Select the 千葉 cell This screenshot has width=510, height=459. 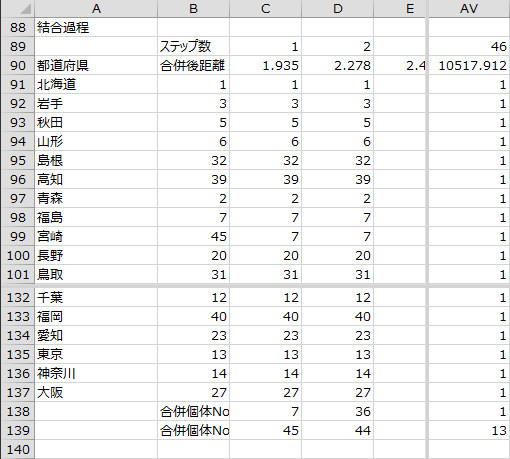(x=96, y=297)
